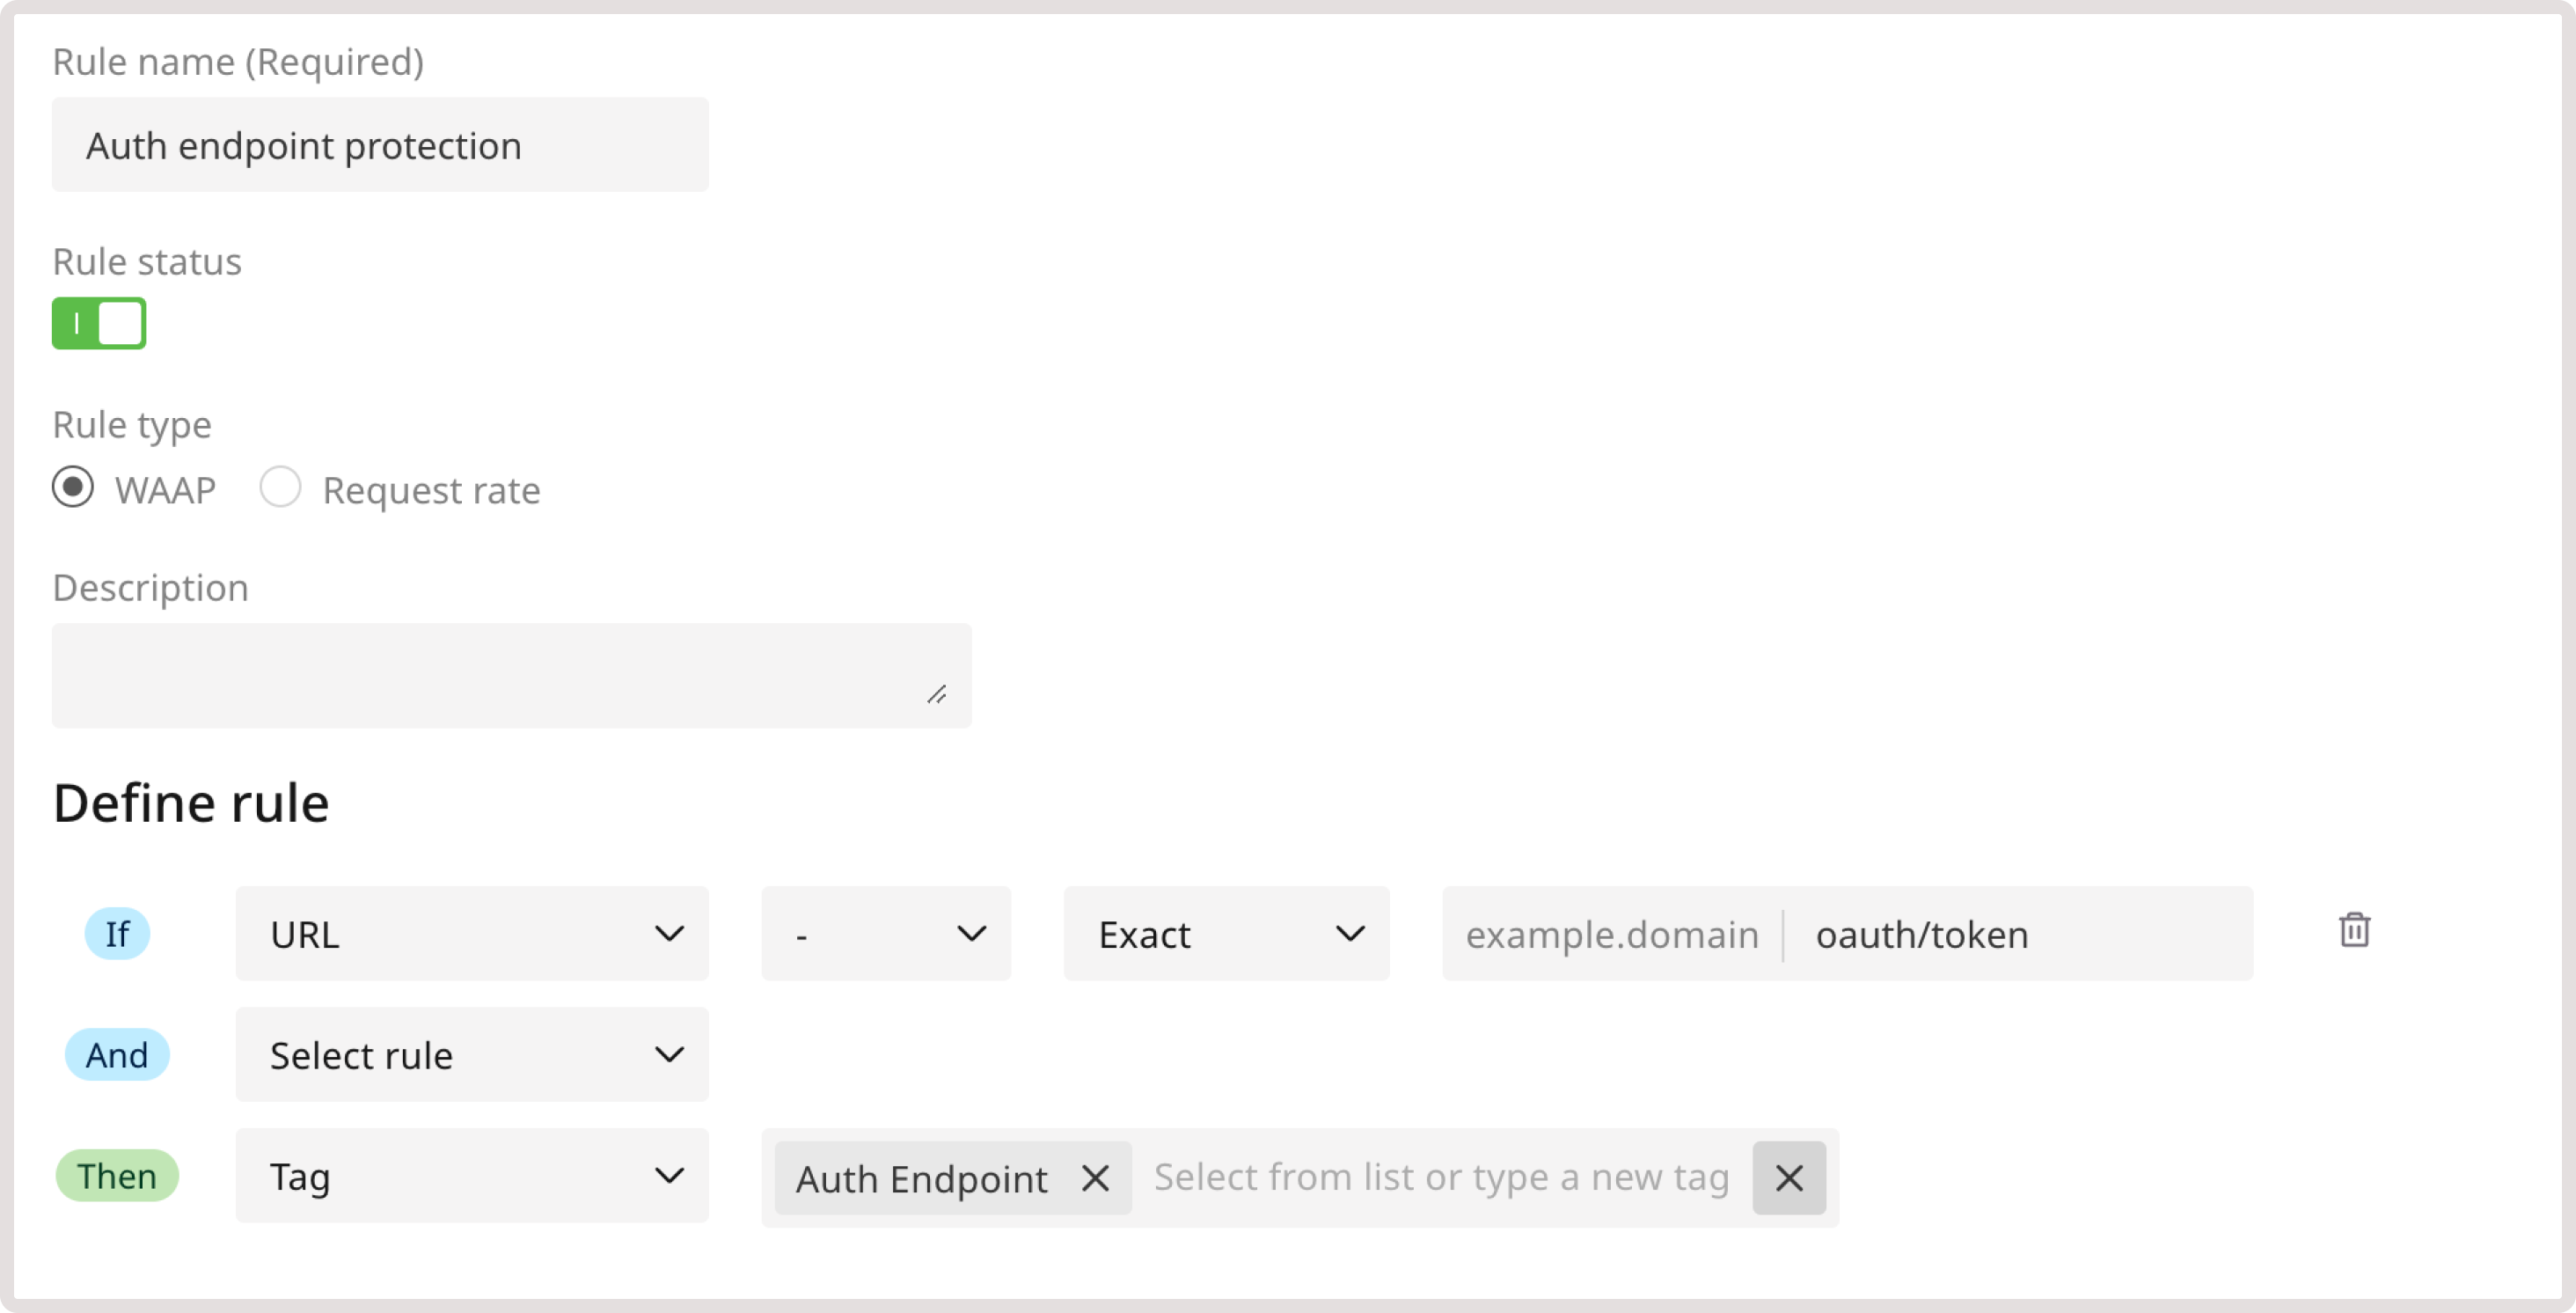
Task: Click the example.domain input field
Action: pyautogui.click(x=1612, y=933)
